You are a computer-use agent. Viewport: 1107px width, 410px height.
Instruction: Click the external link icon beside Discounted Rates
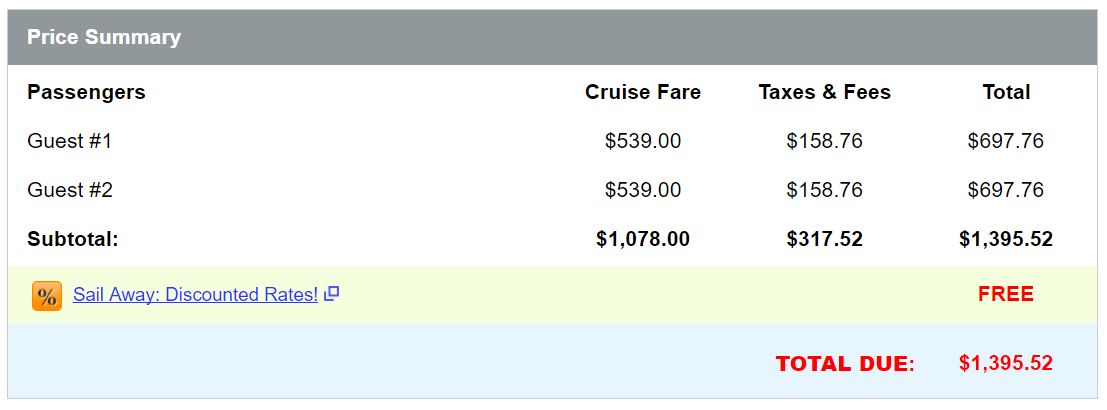click(x=332, y=294)
